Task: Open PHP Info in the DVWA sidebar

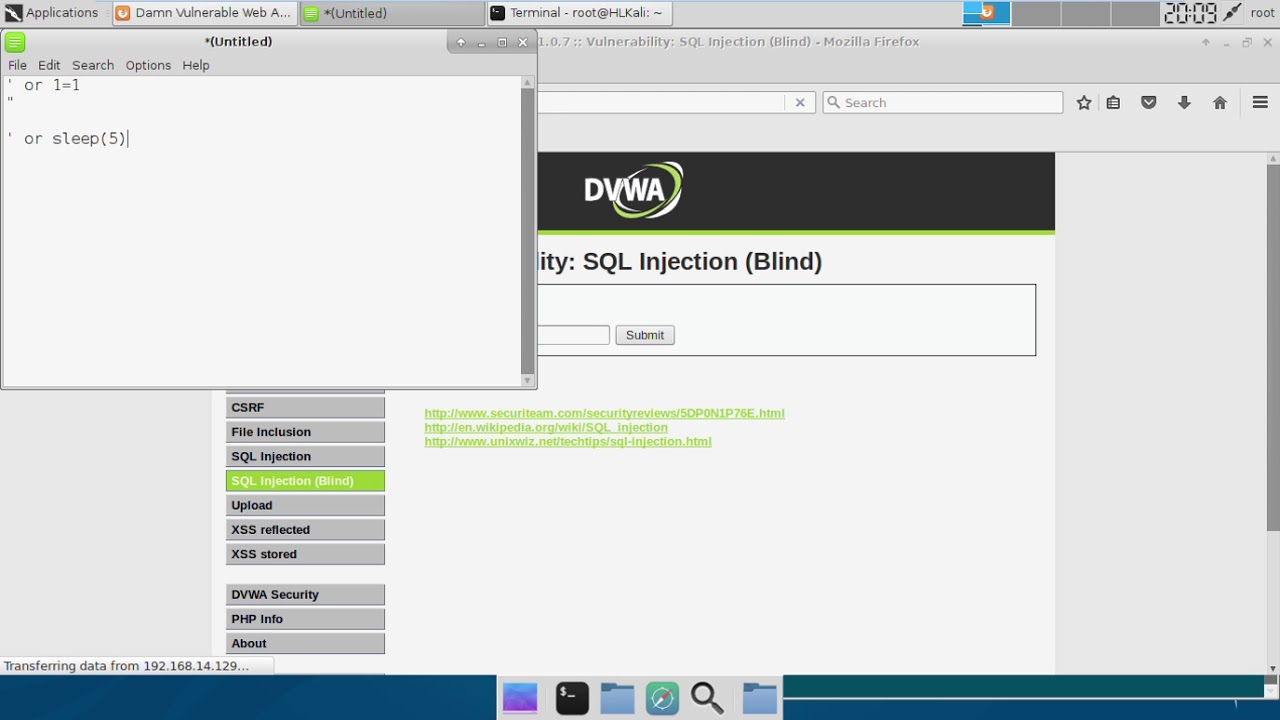Action: coord(305,619)
